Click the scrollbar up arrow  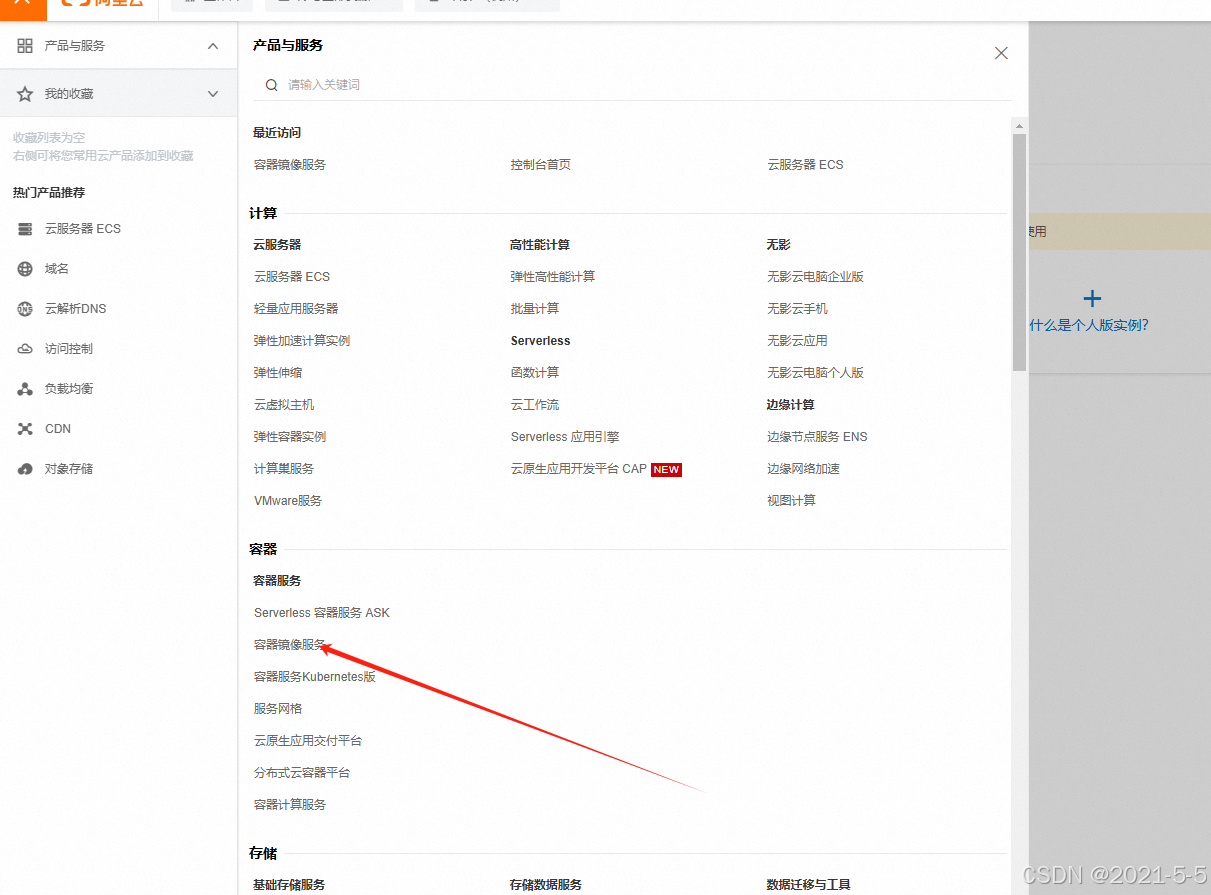(x=1019, y=125)
